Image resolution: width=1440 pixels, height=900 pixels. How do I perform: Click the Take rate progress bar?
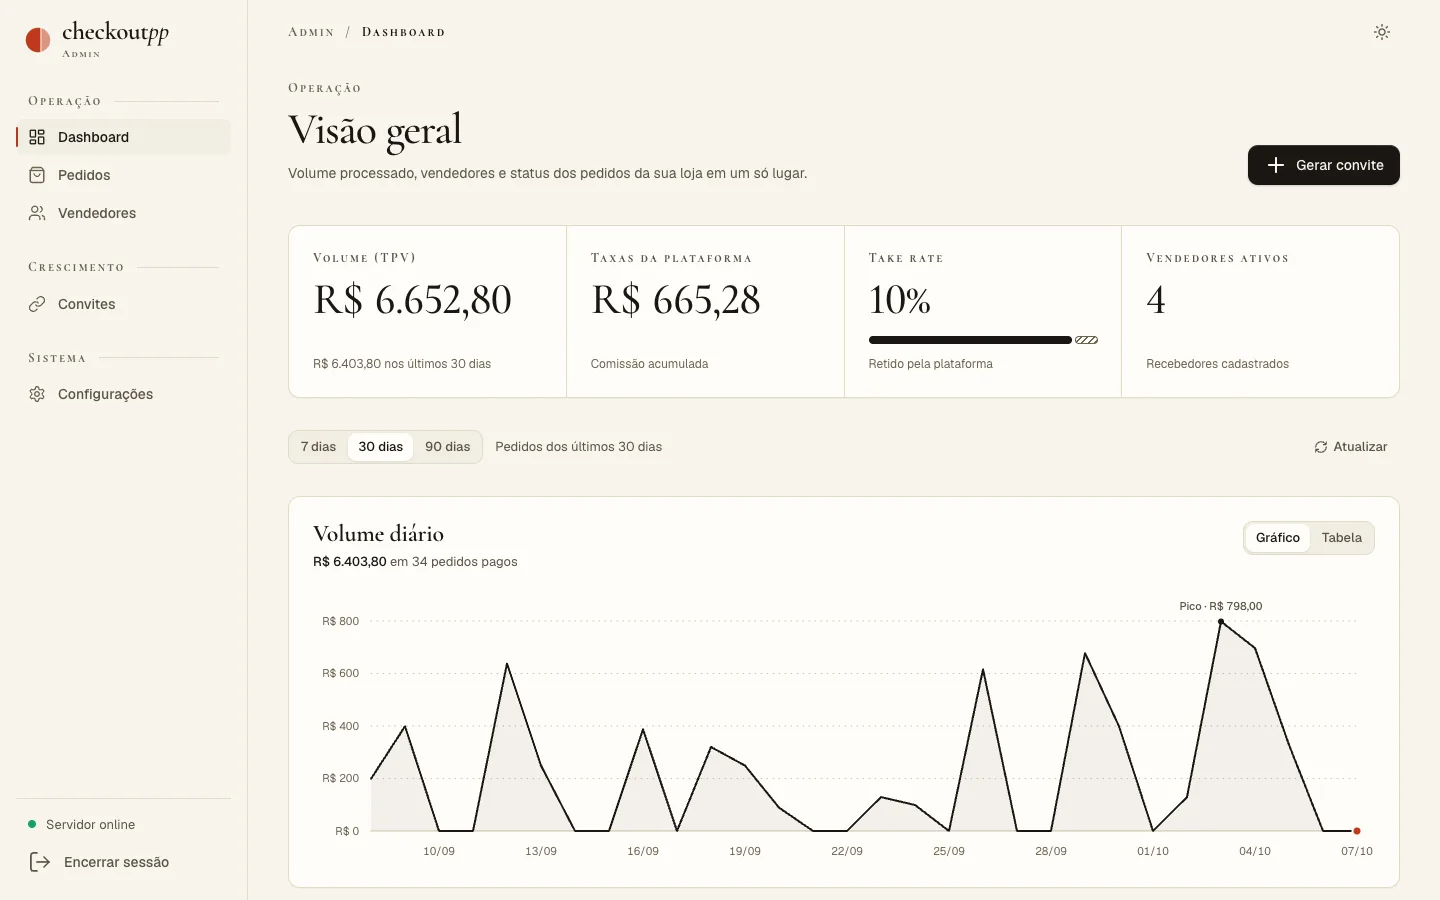(983, 340)
